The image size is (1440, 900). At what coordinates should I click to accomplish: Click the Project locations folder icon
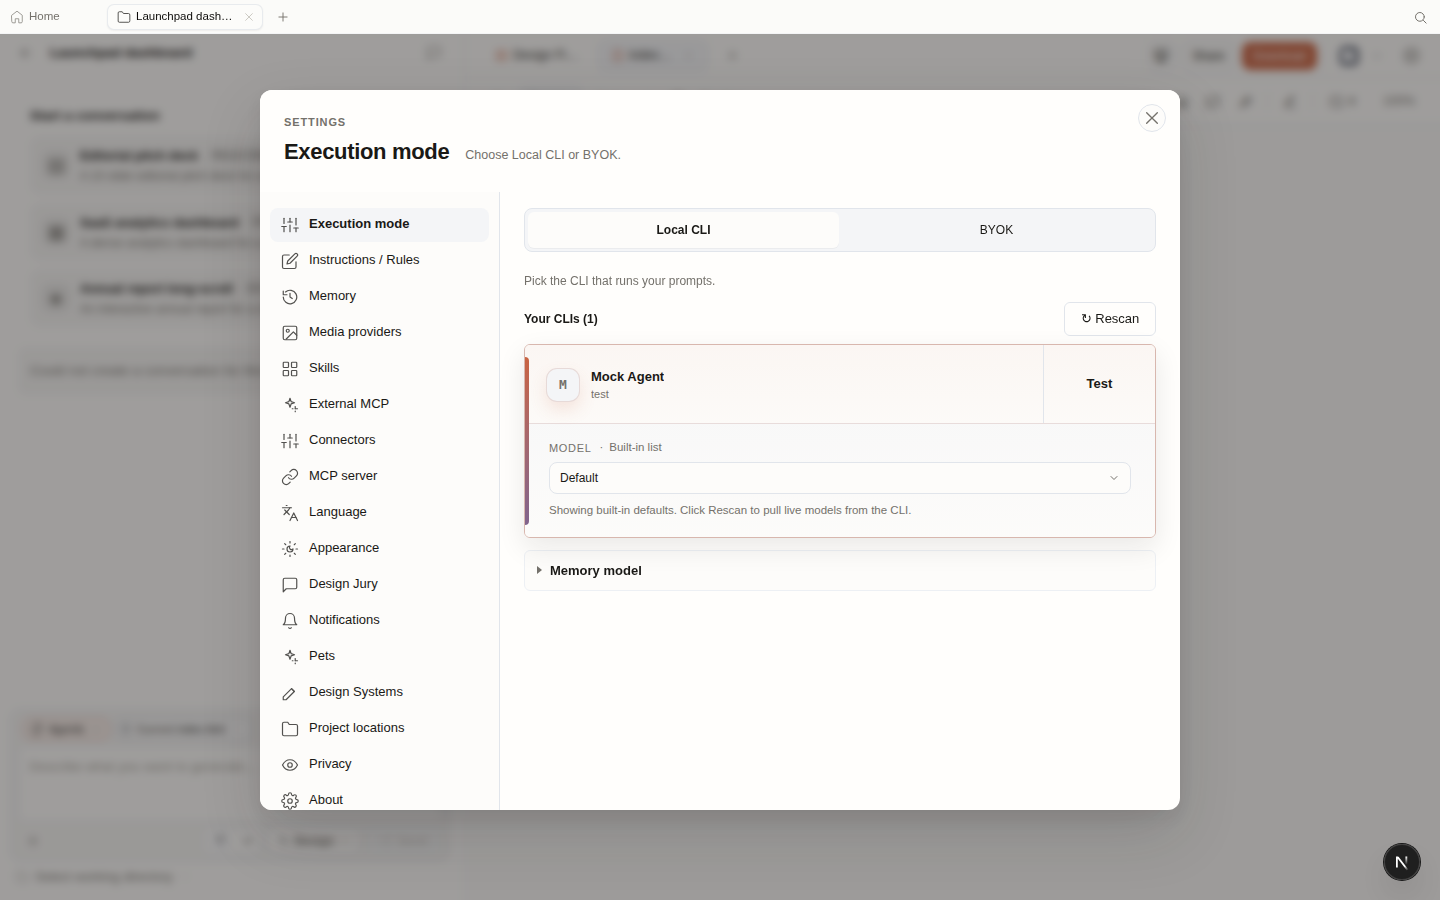pyautogui.click(x=290, y=729)
